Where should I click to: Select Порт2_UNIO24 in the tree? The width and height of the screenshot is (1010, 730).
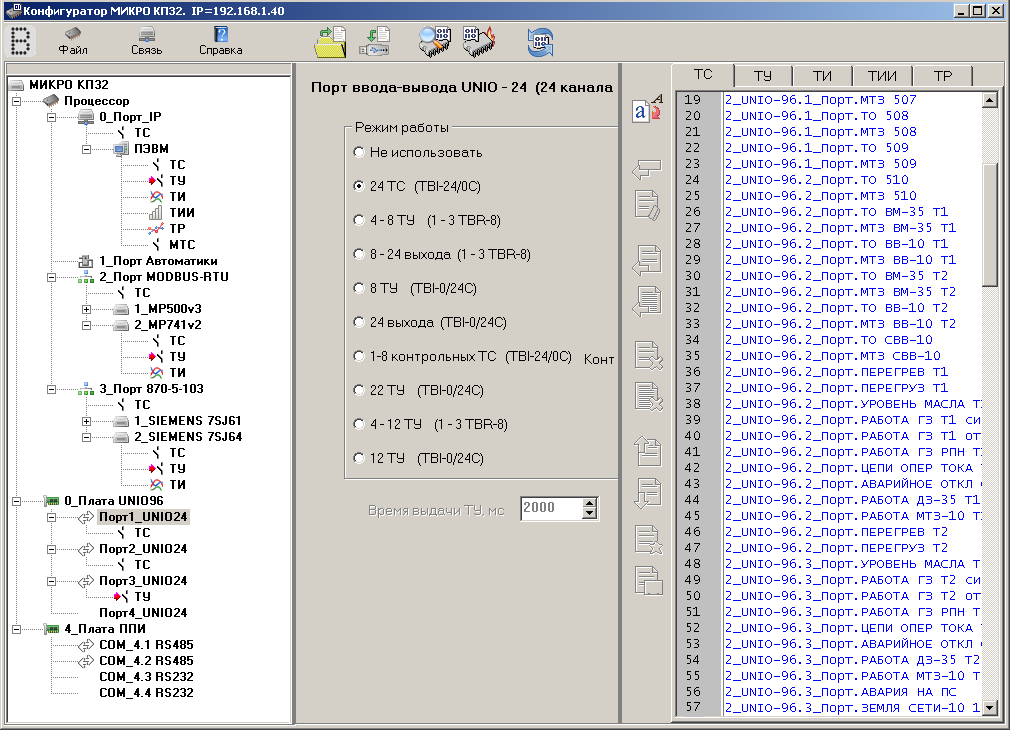pos(142,549)
